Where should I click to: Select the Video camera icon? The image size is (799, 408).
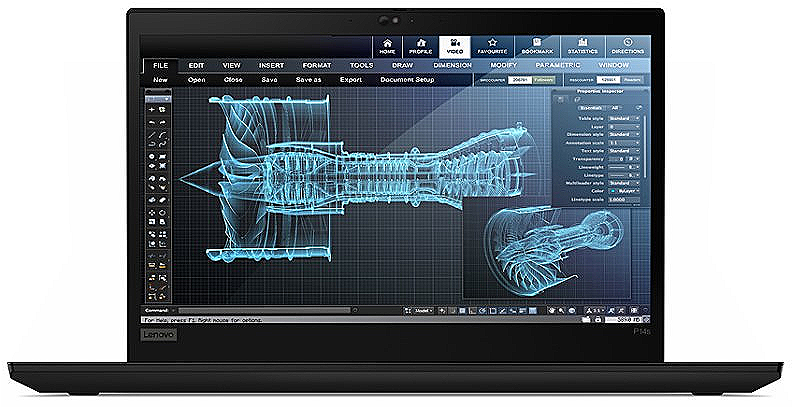click(x=455, y=46)
